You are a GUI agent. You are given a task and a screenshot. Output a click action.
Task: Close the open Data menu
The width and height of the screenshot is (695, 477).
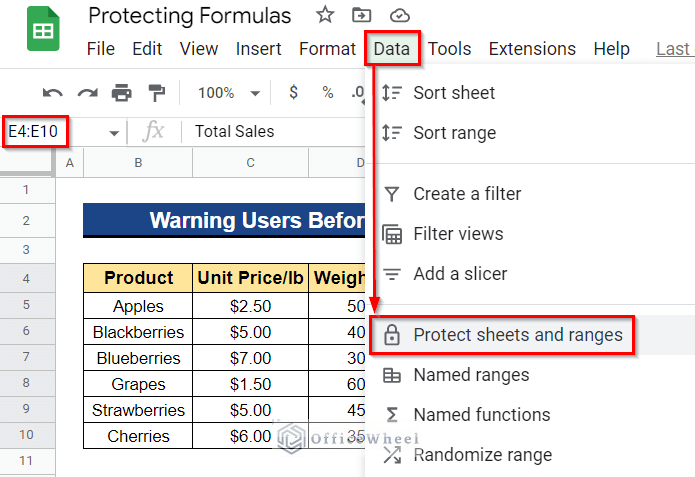(392, 49)
